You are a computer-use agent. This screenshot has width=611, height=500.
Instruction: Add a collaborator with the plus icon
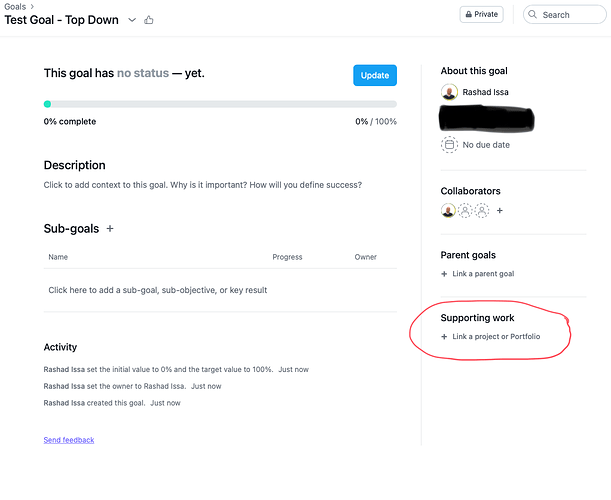[500, 211]
